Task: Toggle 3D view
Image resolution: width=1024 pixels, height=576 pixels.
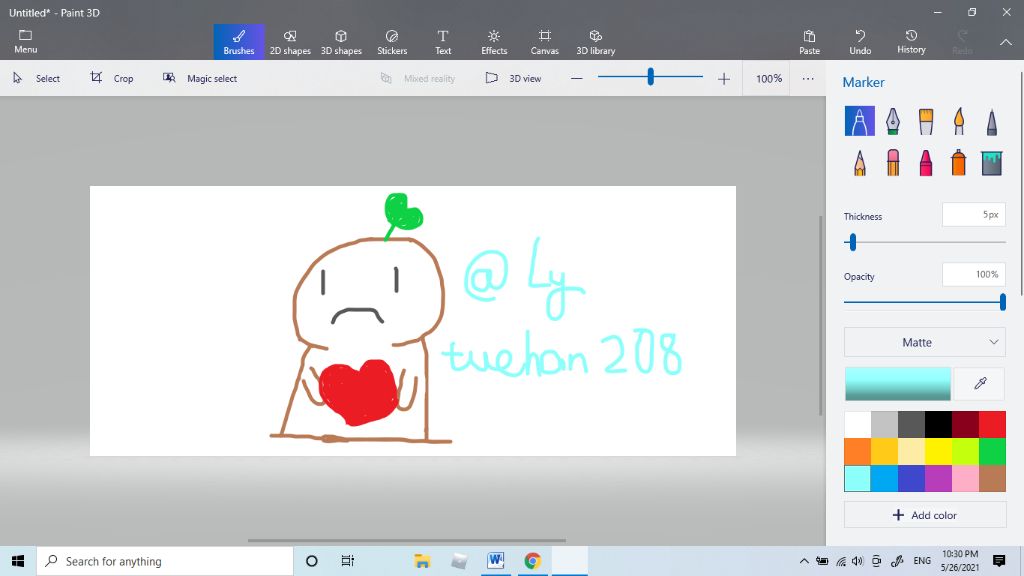Action: point(513,78)
